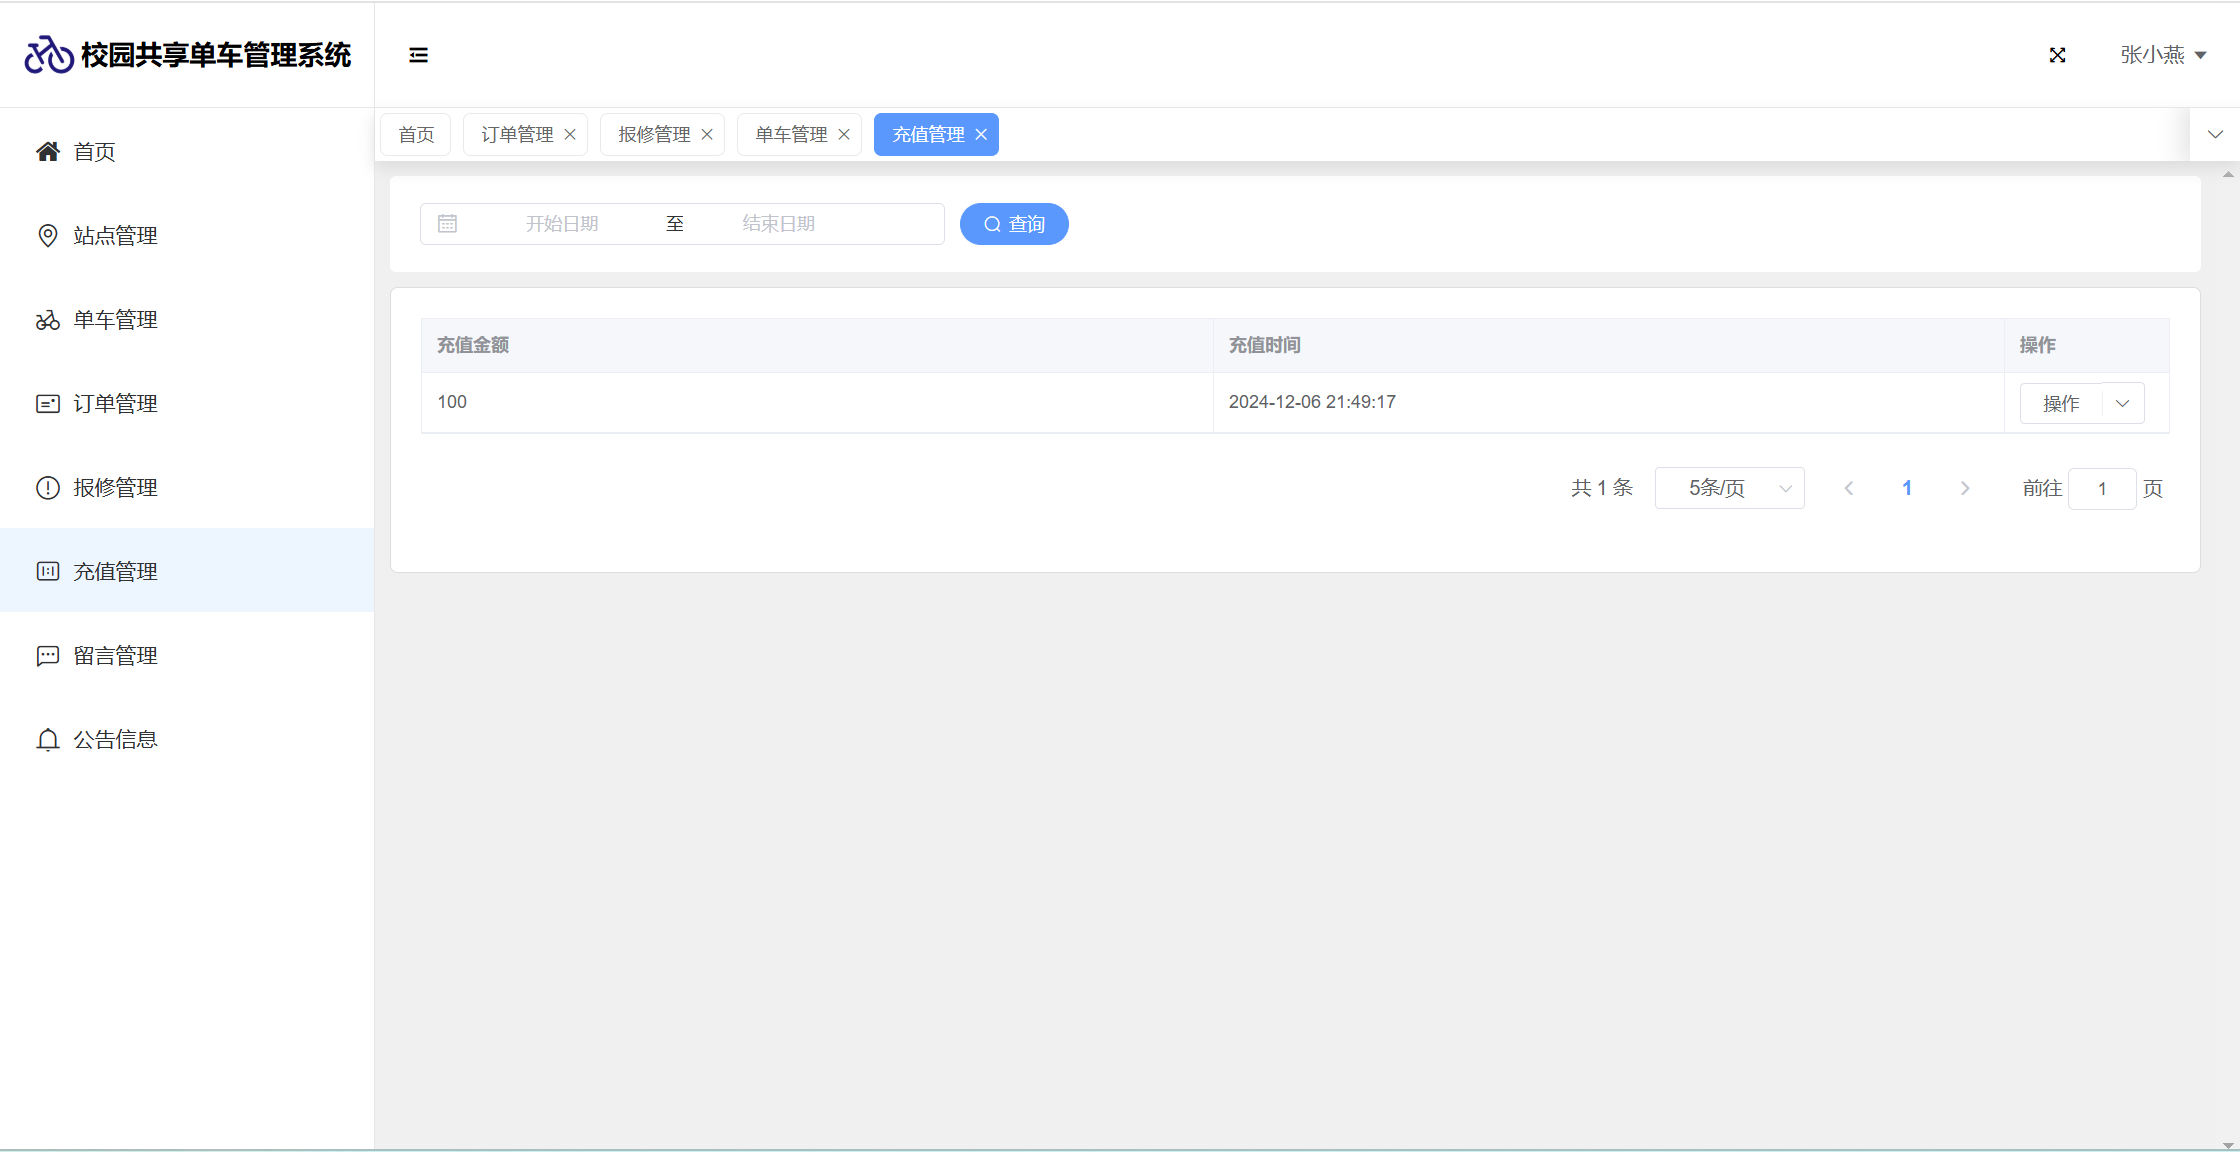Switch to the 单车管理 tab

click(x=790, y=135)
